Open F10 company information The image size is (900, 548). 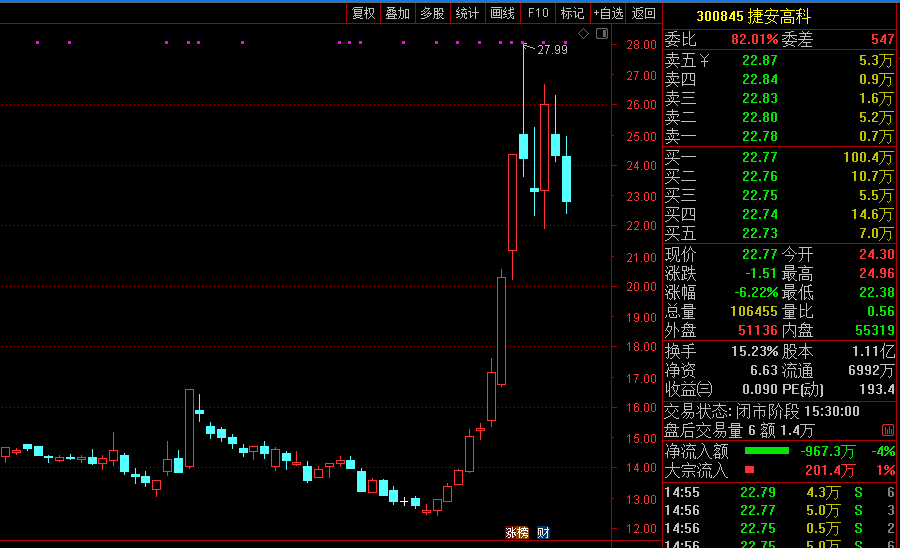pos(538,13)
